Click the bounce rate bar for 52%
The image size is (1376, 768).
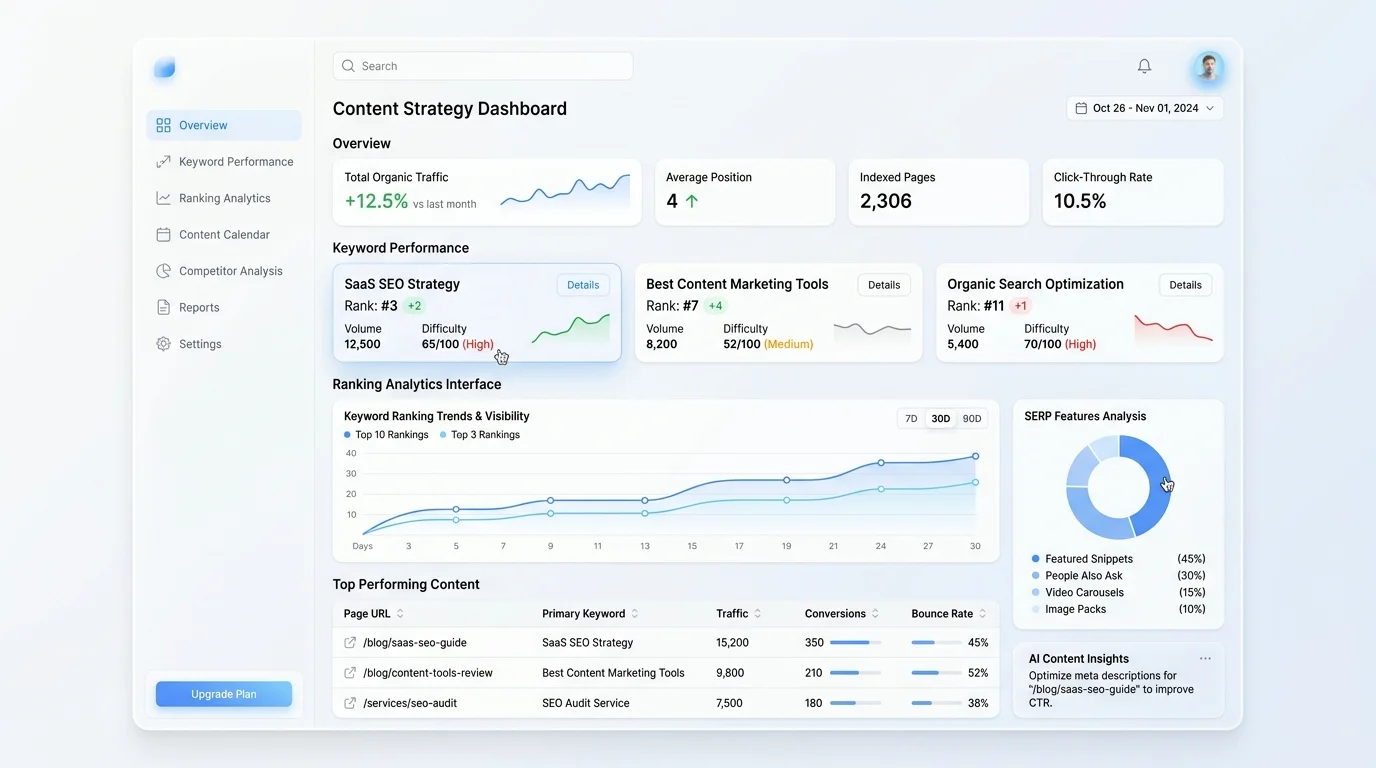click(937, 673)
